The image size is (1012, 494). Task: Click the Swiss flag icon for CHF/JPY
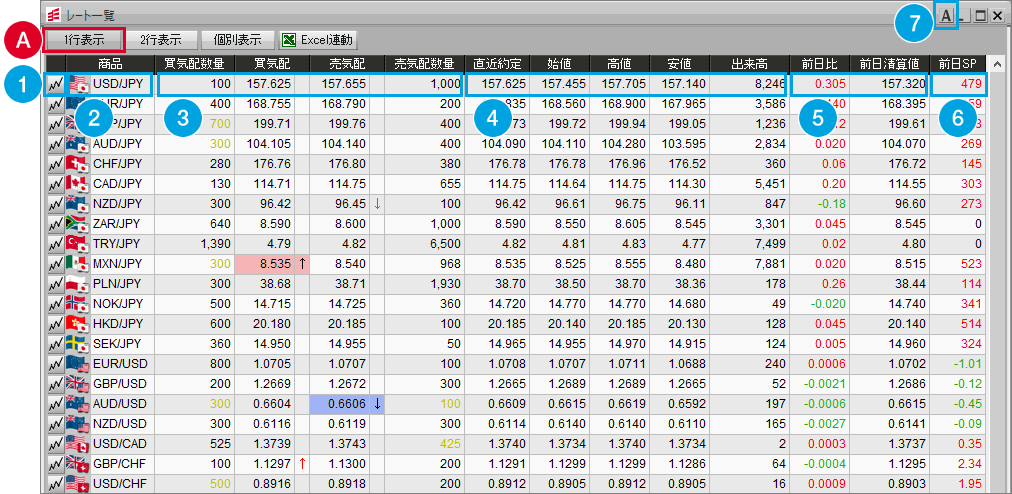pos(77,164)
